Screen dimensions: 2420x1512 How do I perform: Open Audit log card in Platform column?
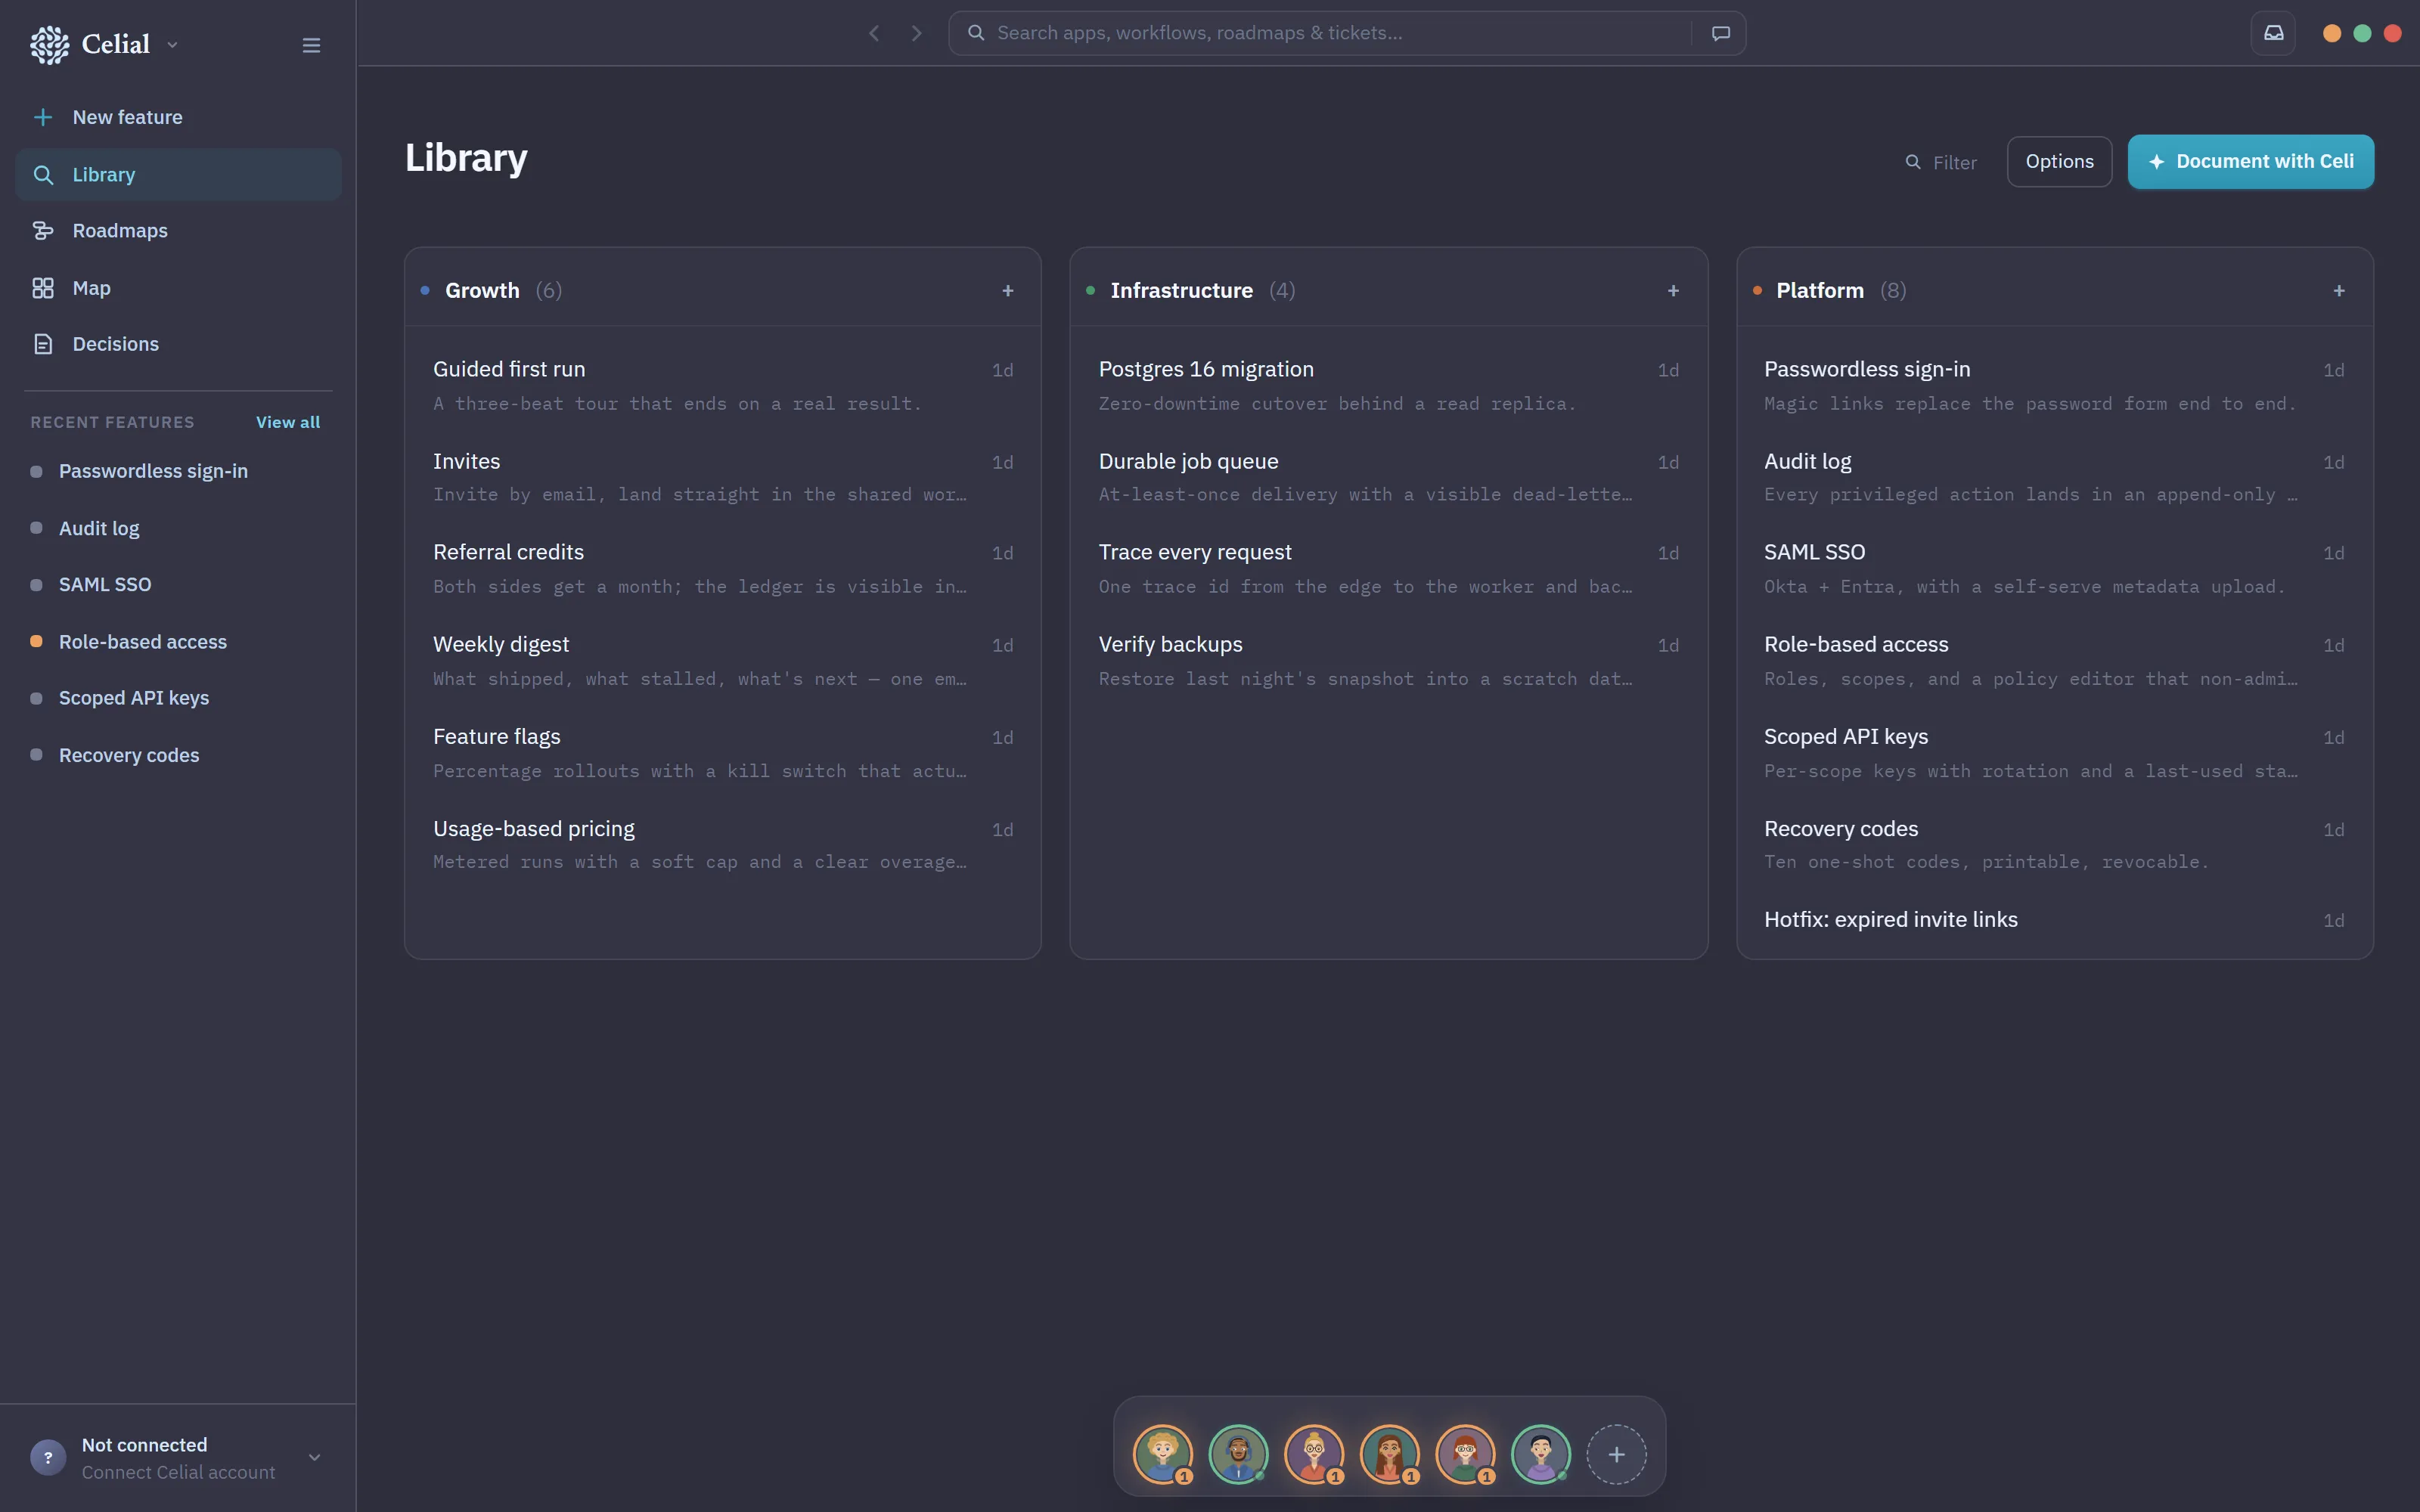click(x=2054, y=477)
